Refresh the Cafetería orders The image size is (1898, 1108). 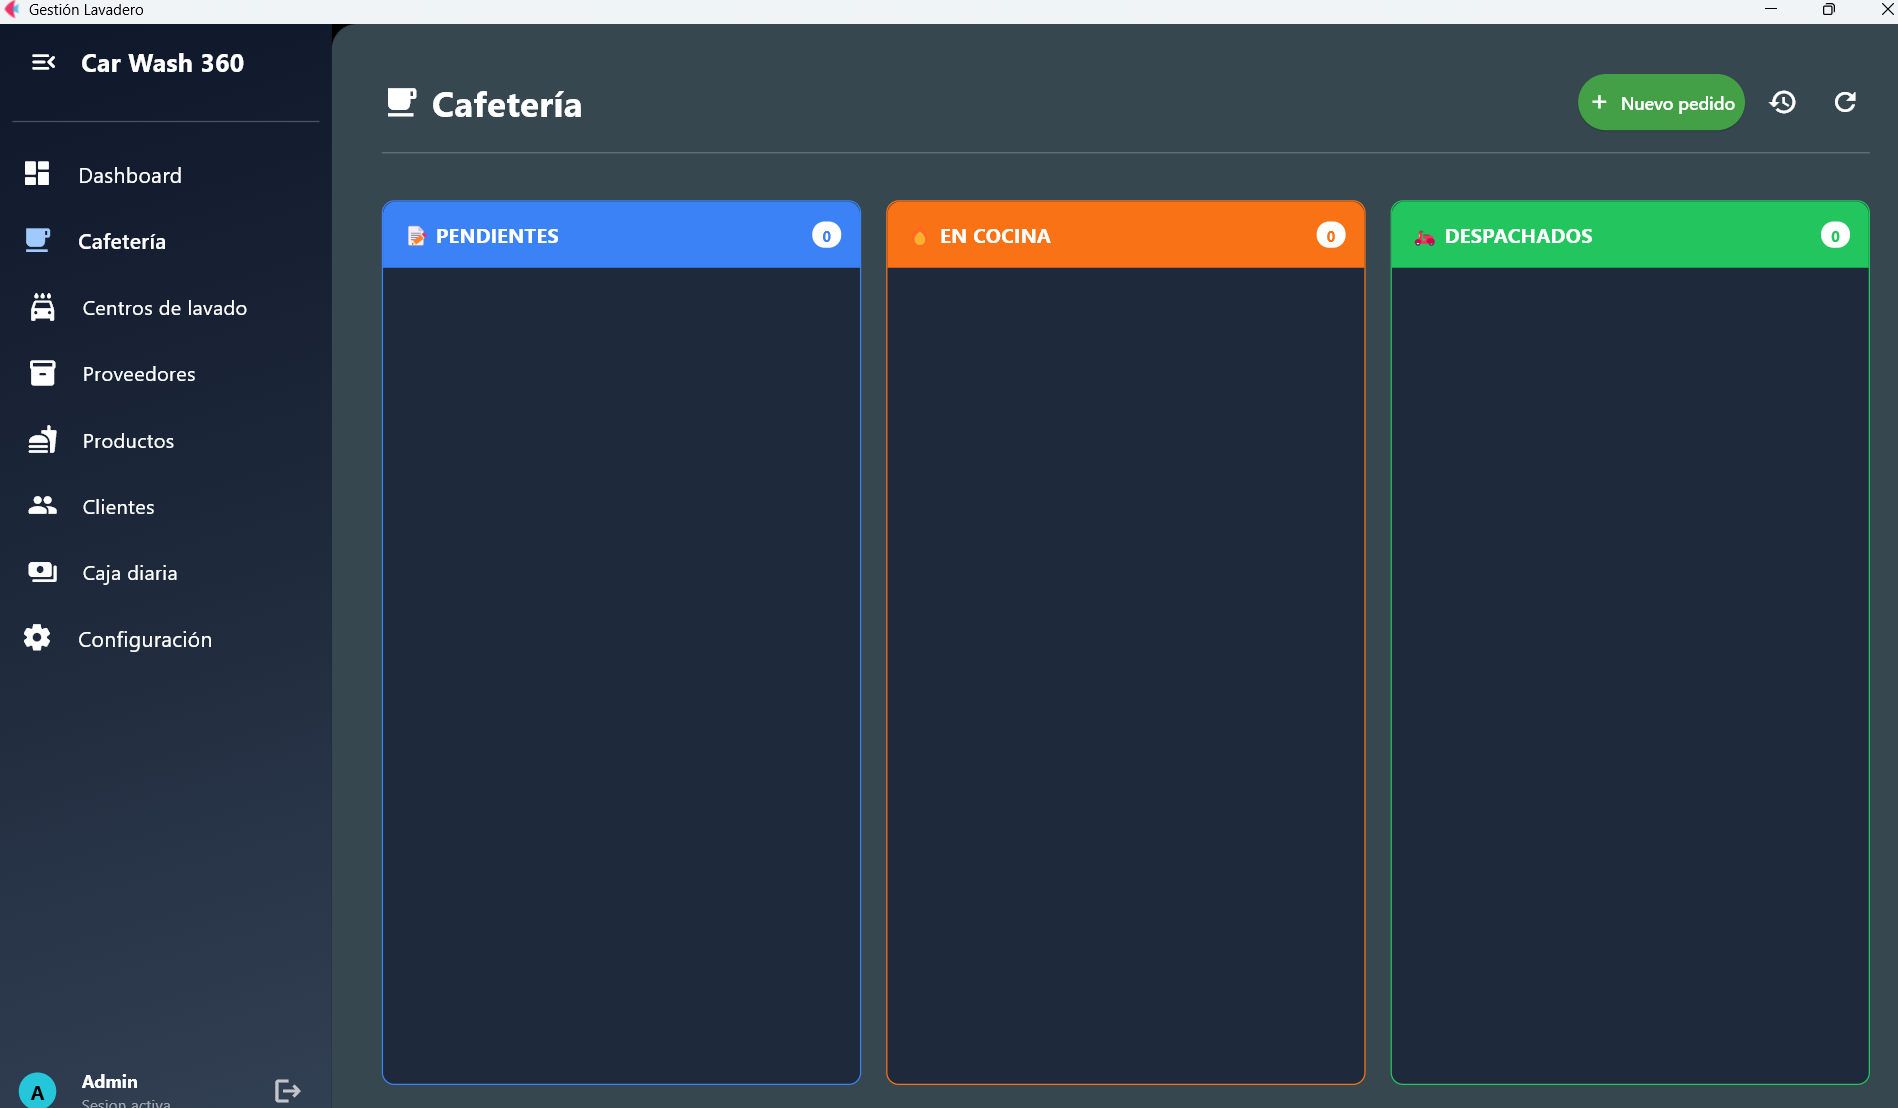pos(1845,102)
